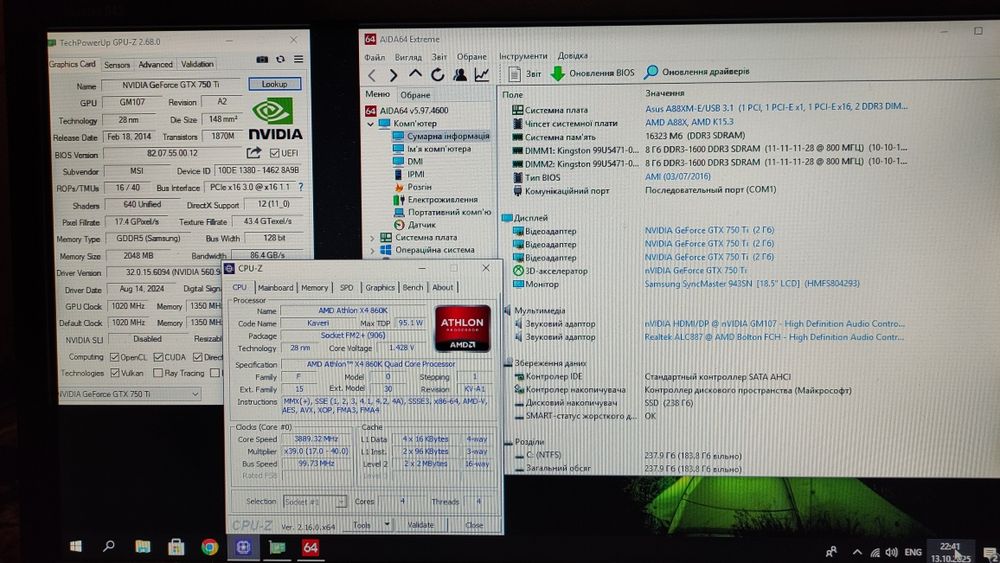Image resolution: width=1000 pixels, height=563 pixels.
Task: Open Samsung SyncMaster 943SN monitor link
Action: click(x=752, y=284)
